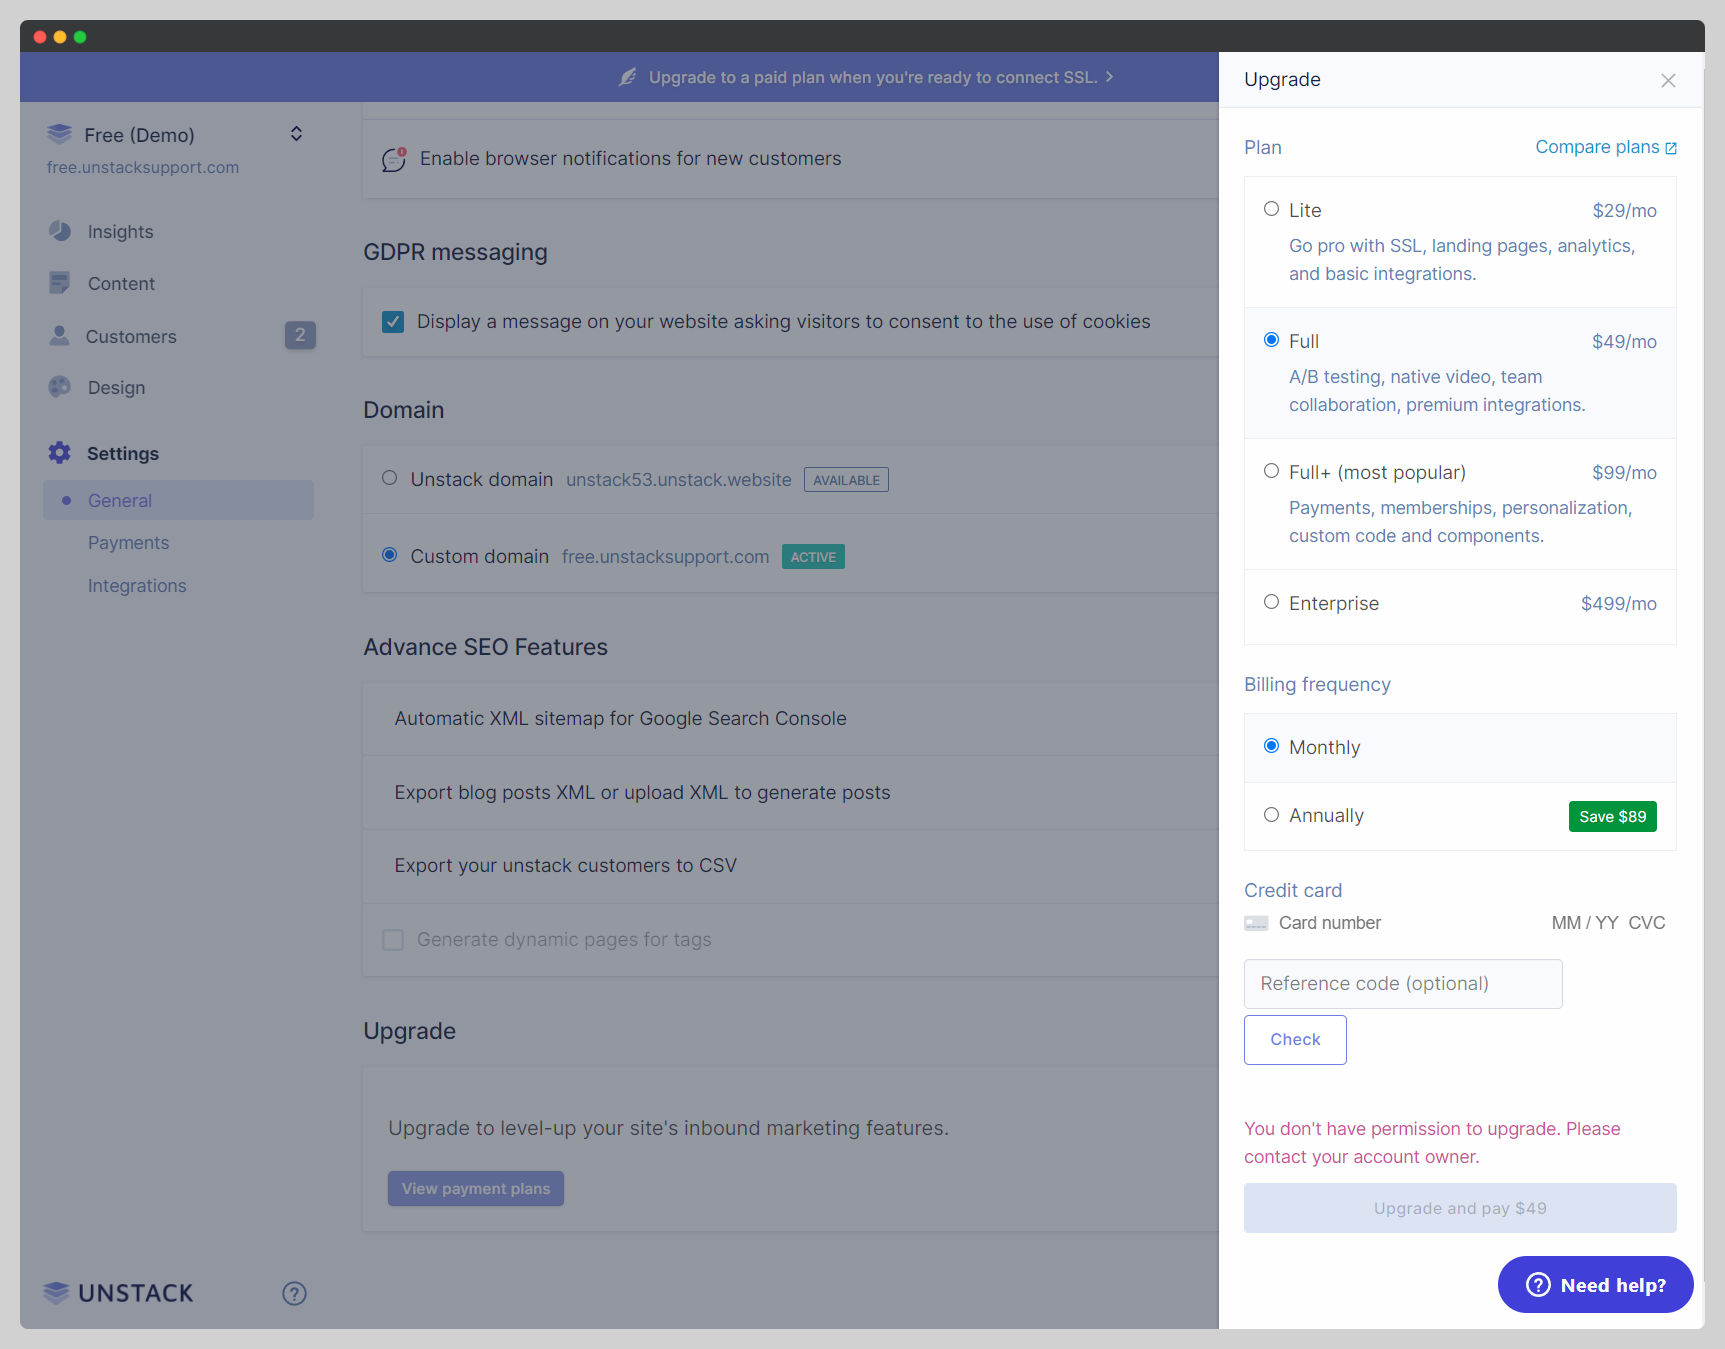Uncheck the cookies consent message checkbox
The height and width of the screenshot is (1349, 1725).
(x=392, y=321)
